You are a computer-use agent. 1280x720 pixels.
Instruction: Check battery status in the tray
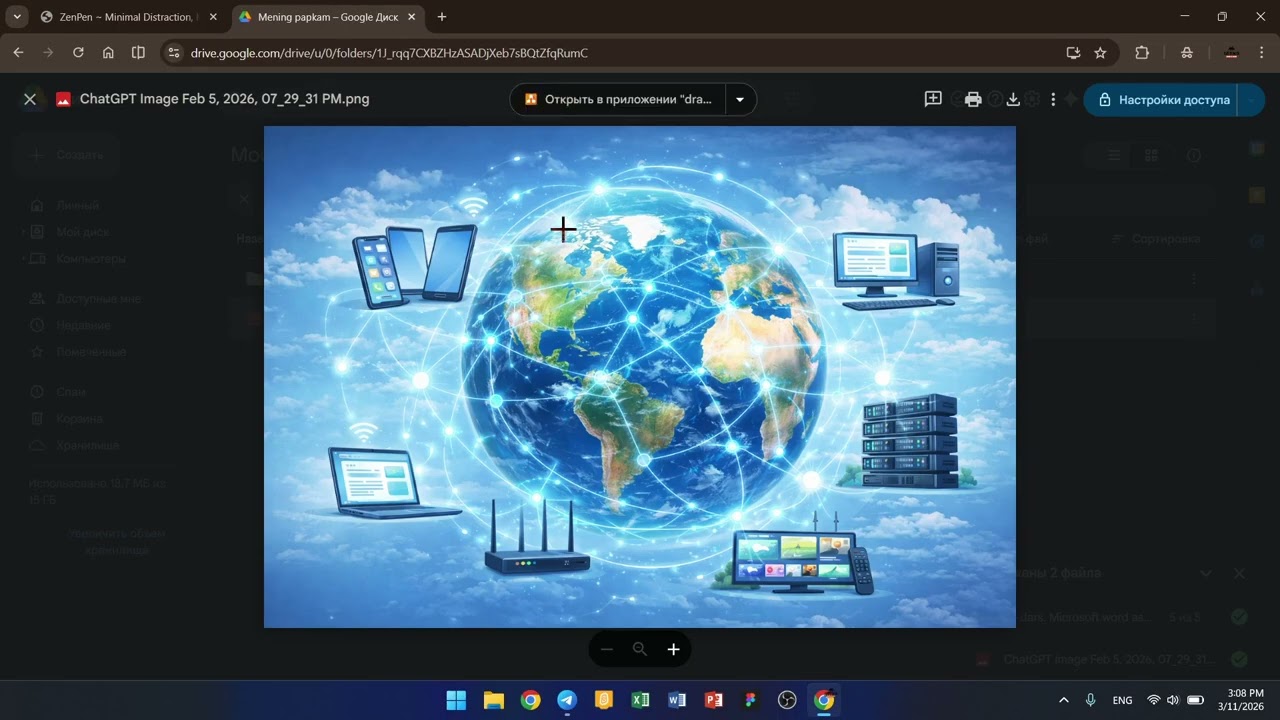(x=1195, y=700)
